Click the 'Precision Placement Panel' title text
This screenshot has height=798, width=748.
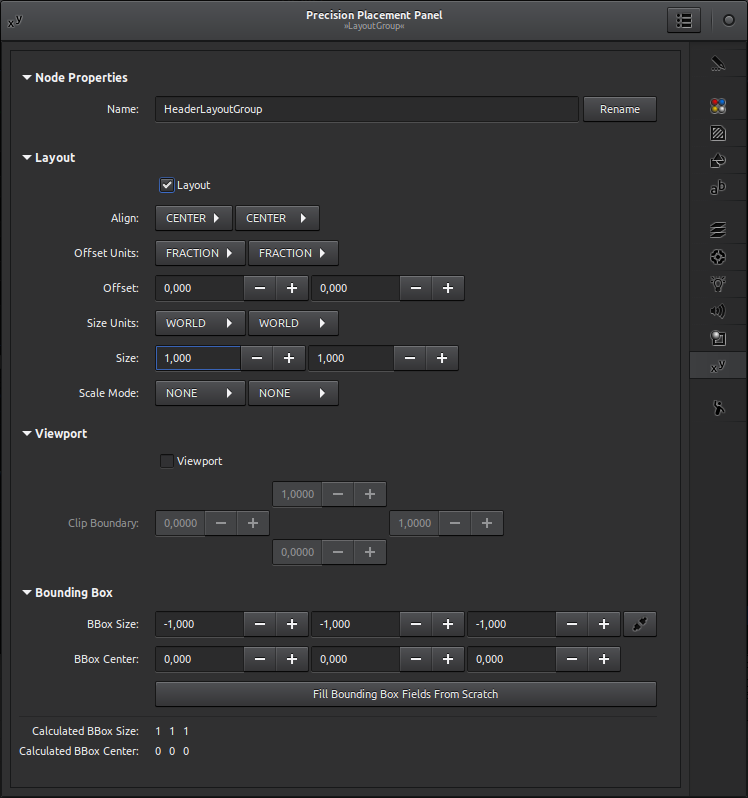click(374, 15)
